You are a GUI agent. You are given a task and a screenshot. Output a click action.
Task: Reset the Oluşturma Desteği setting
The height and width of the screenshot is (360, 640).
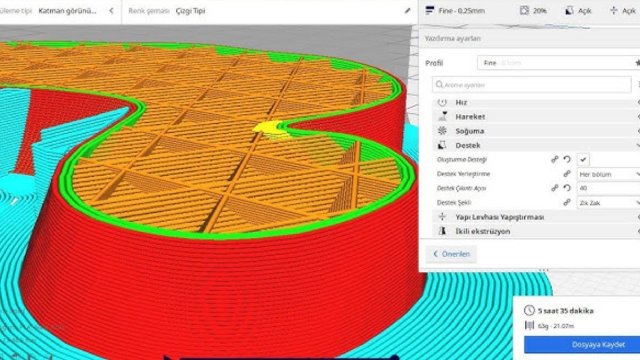(x=567, y=160)
